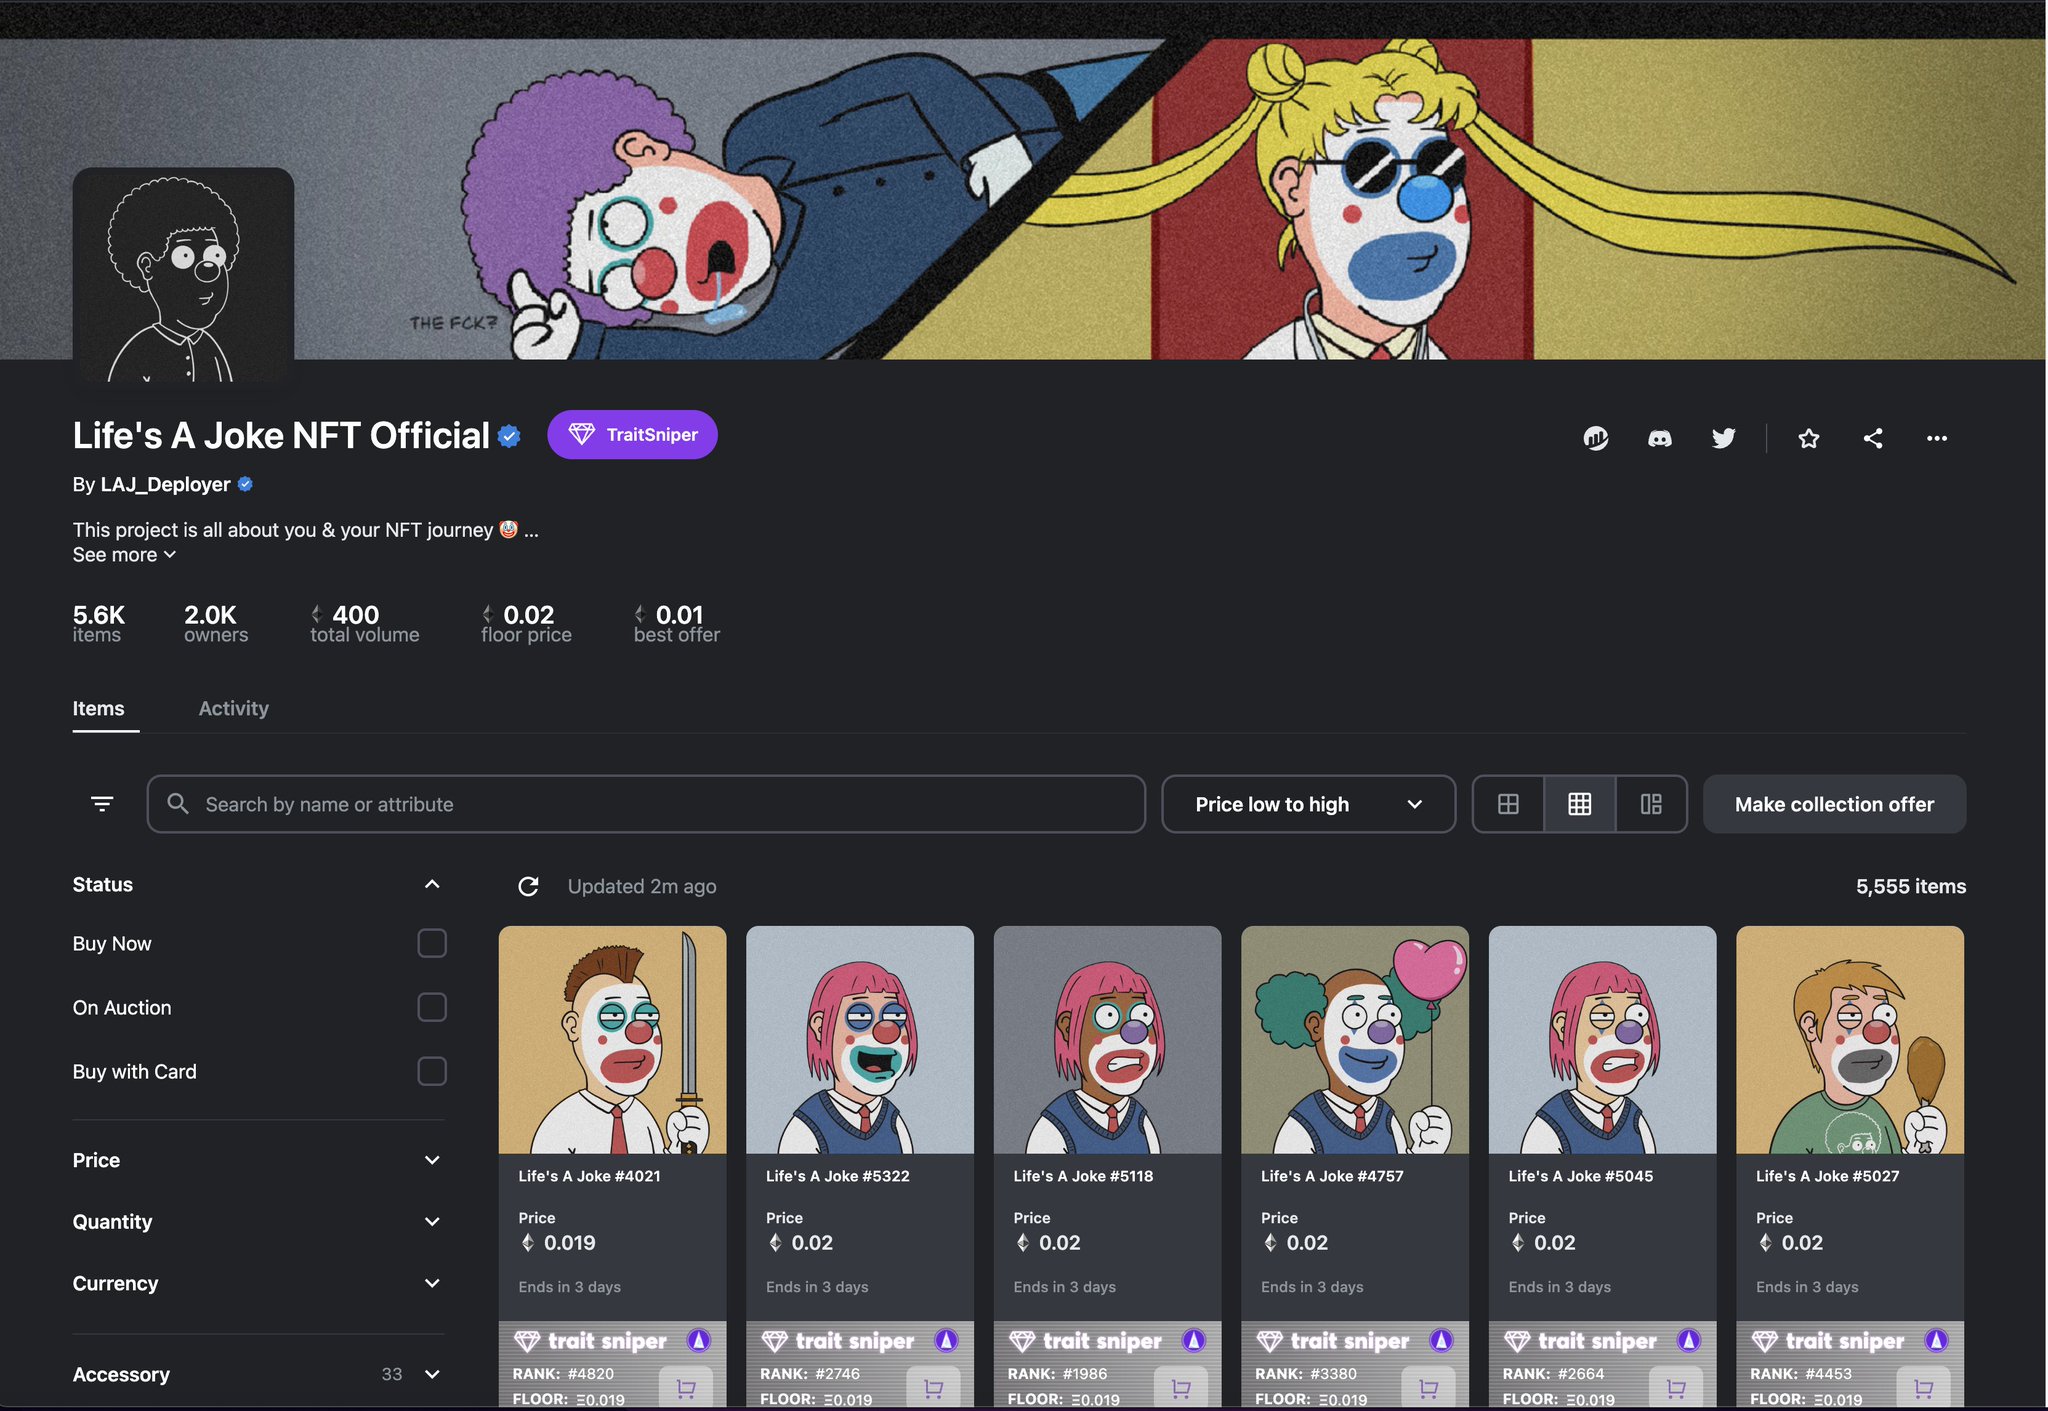Open the three-dot more options menu
This screenshot has height=1411, width=2048.
coord(1936,438)
